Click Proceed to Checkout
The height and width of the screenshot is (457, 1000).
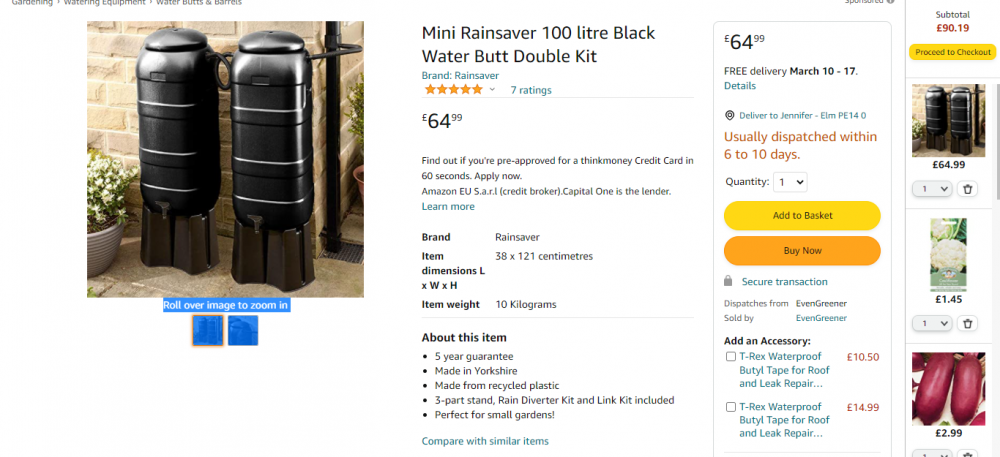(953, 52)
